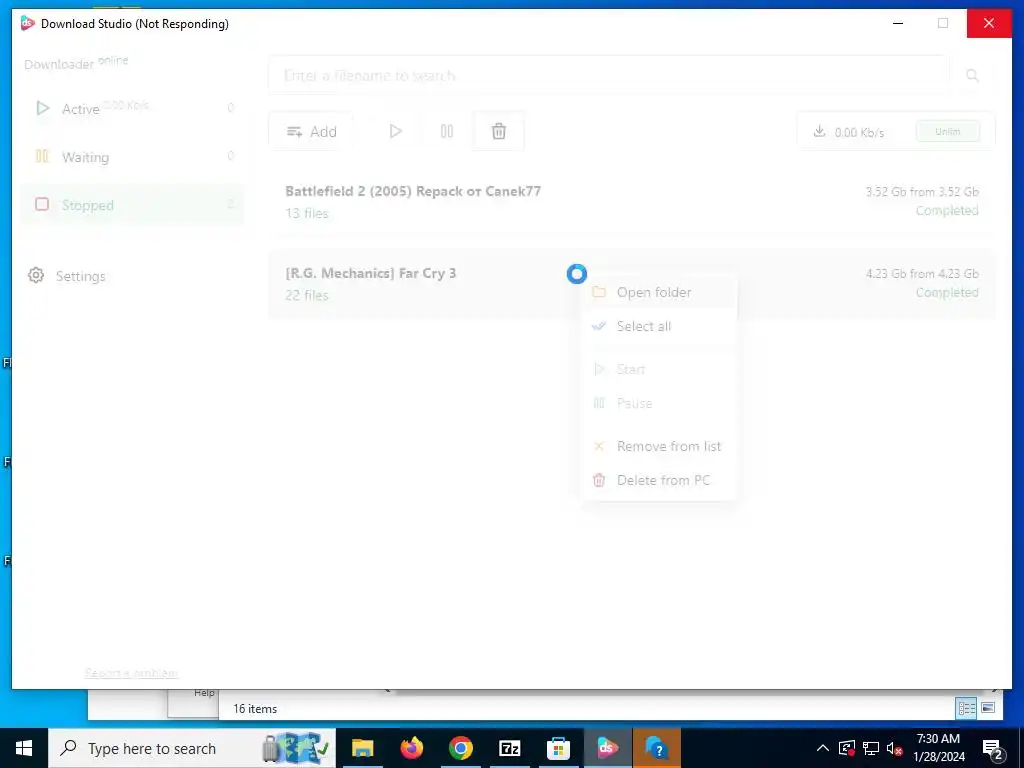Click the Completed status of Battlefield 2
Image resolution: width=1024 pixels, height=768 pixels.
947,210
